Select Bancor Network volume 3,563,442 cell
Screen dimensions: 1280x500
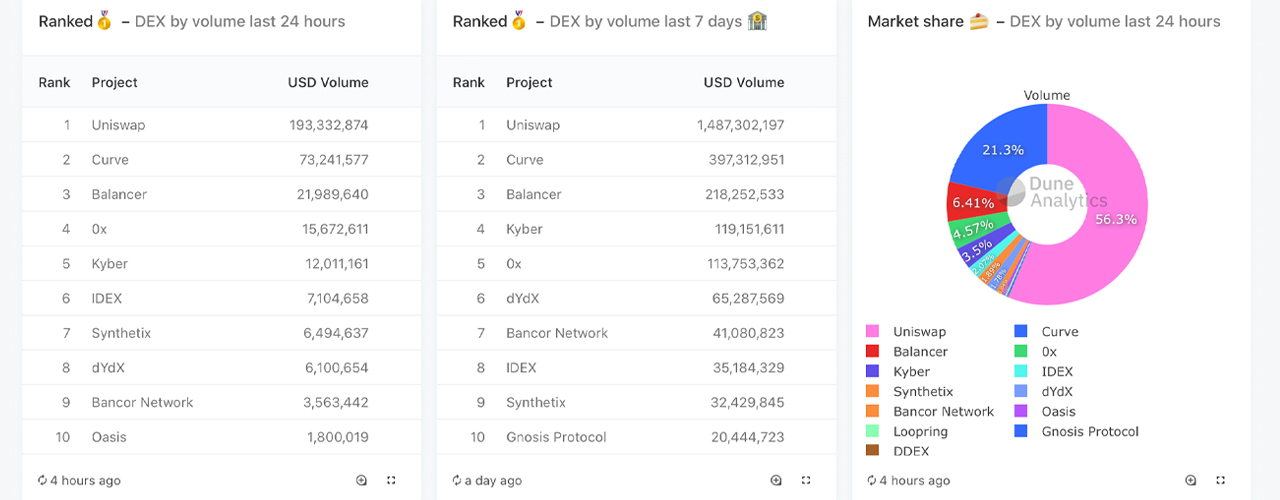[336, 402]
